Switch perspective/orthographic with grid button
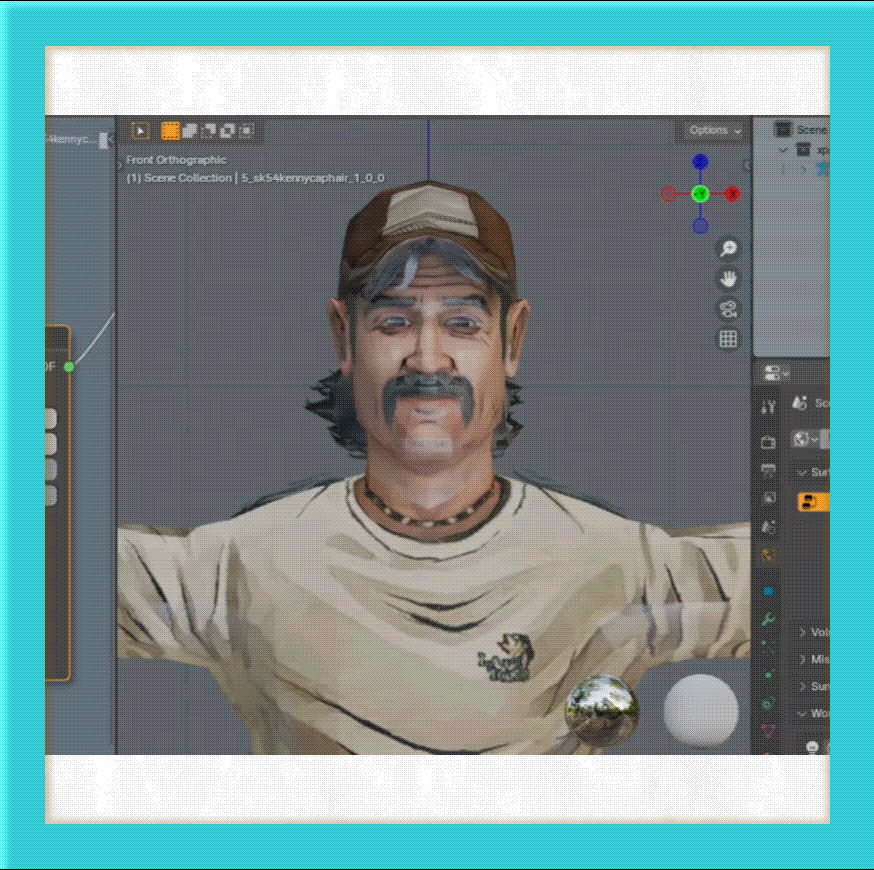 pyautogui.click(x=728, y=339)
